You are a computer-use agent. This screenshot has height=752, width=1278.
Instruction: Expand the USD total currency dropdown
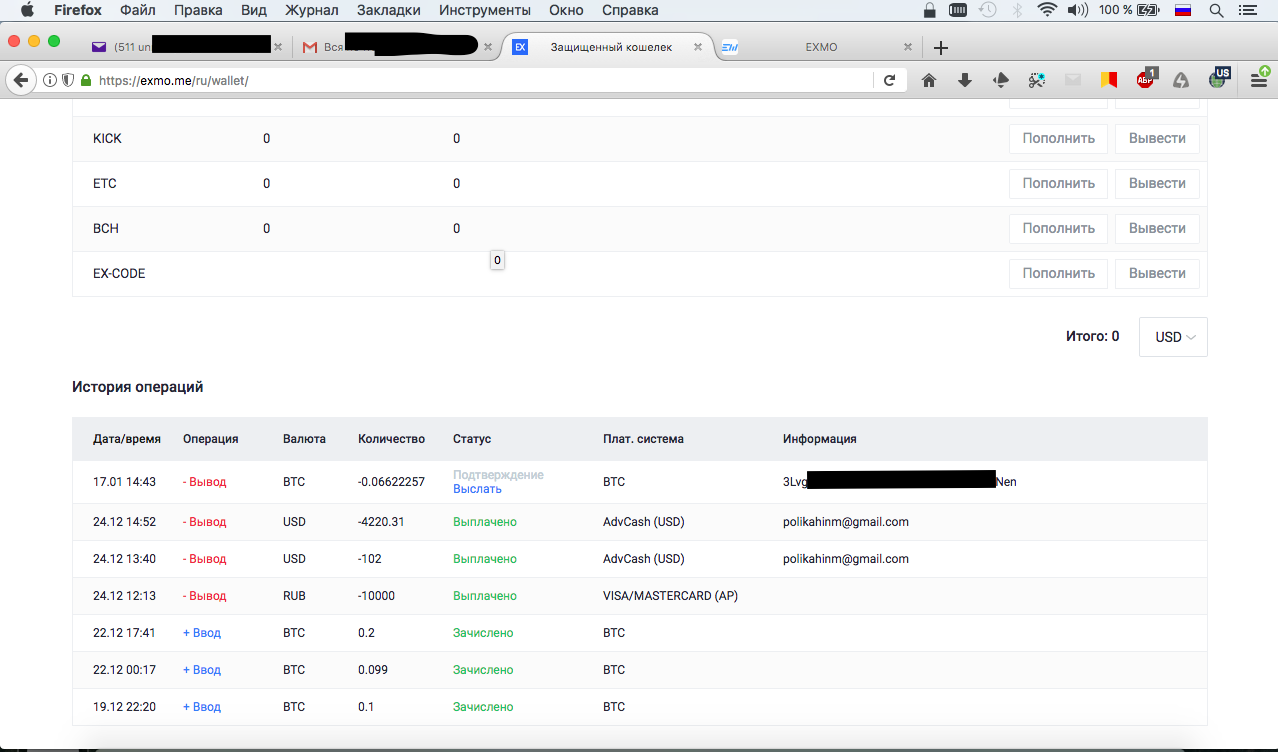click(1173, 337)
